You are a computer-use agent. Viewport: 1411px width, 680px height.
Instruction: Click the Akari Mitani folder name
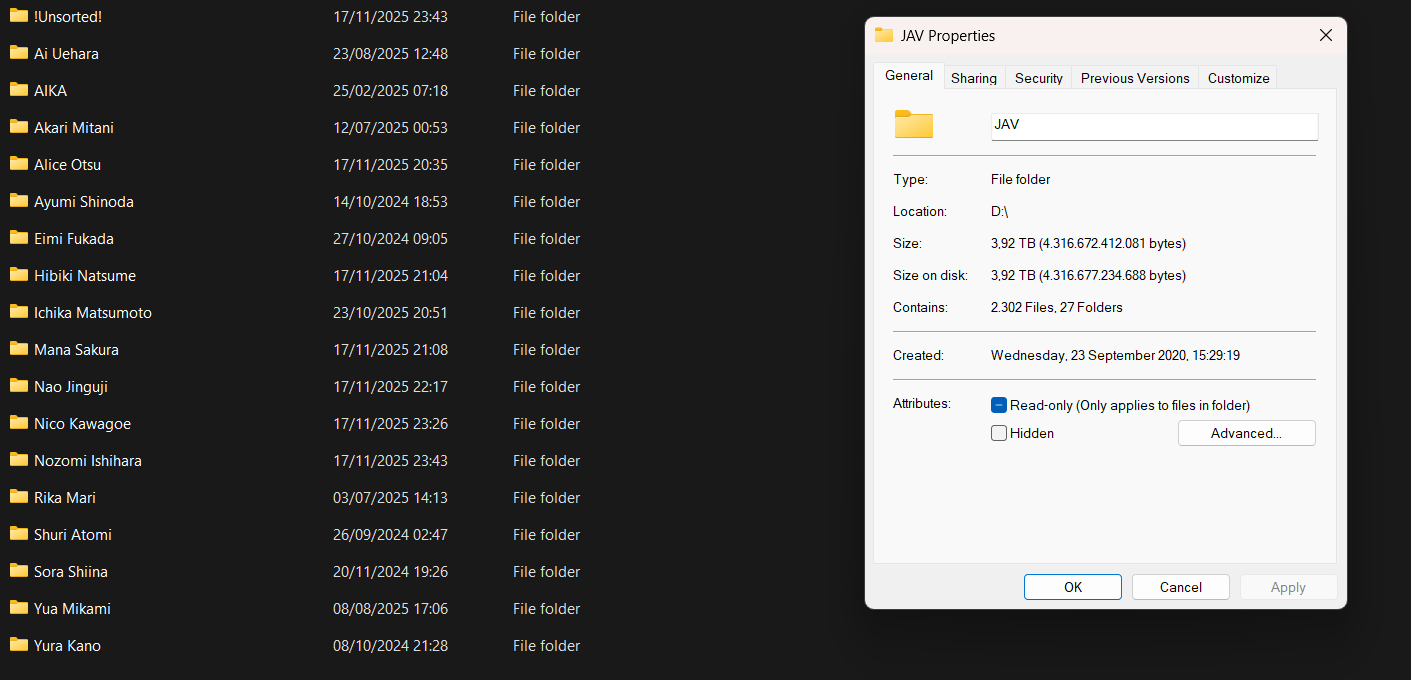(x=74, y=128)
